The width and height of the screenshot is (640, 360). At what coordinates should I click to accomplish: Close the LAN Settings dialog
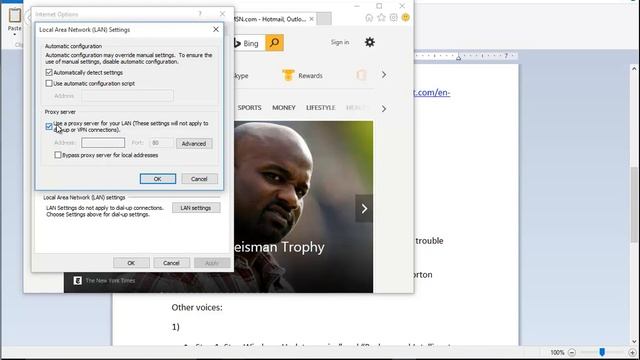(x=216, y=29)
